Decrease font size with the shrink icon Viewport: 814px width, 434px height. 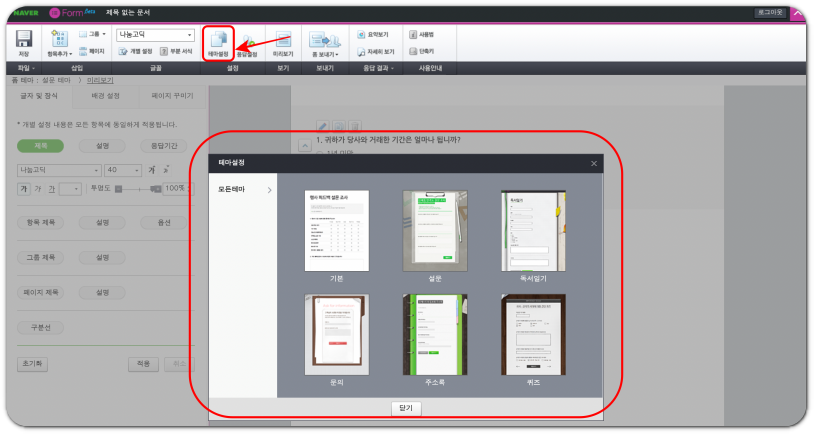(x=166, y=170)
